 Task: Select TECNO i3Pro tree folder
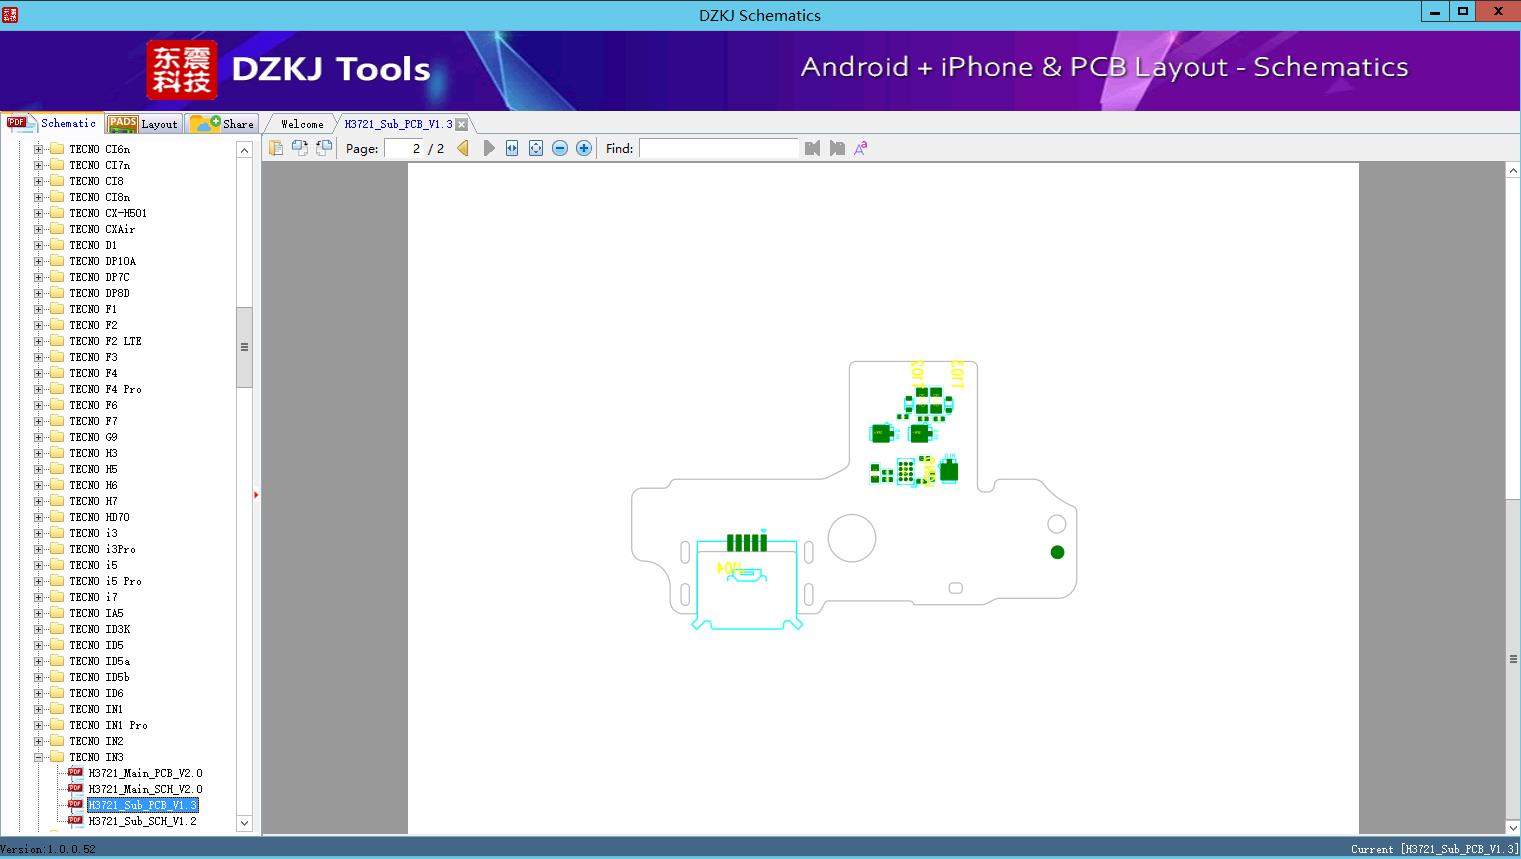(x=102, y=549)
